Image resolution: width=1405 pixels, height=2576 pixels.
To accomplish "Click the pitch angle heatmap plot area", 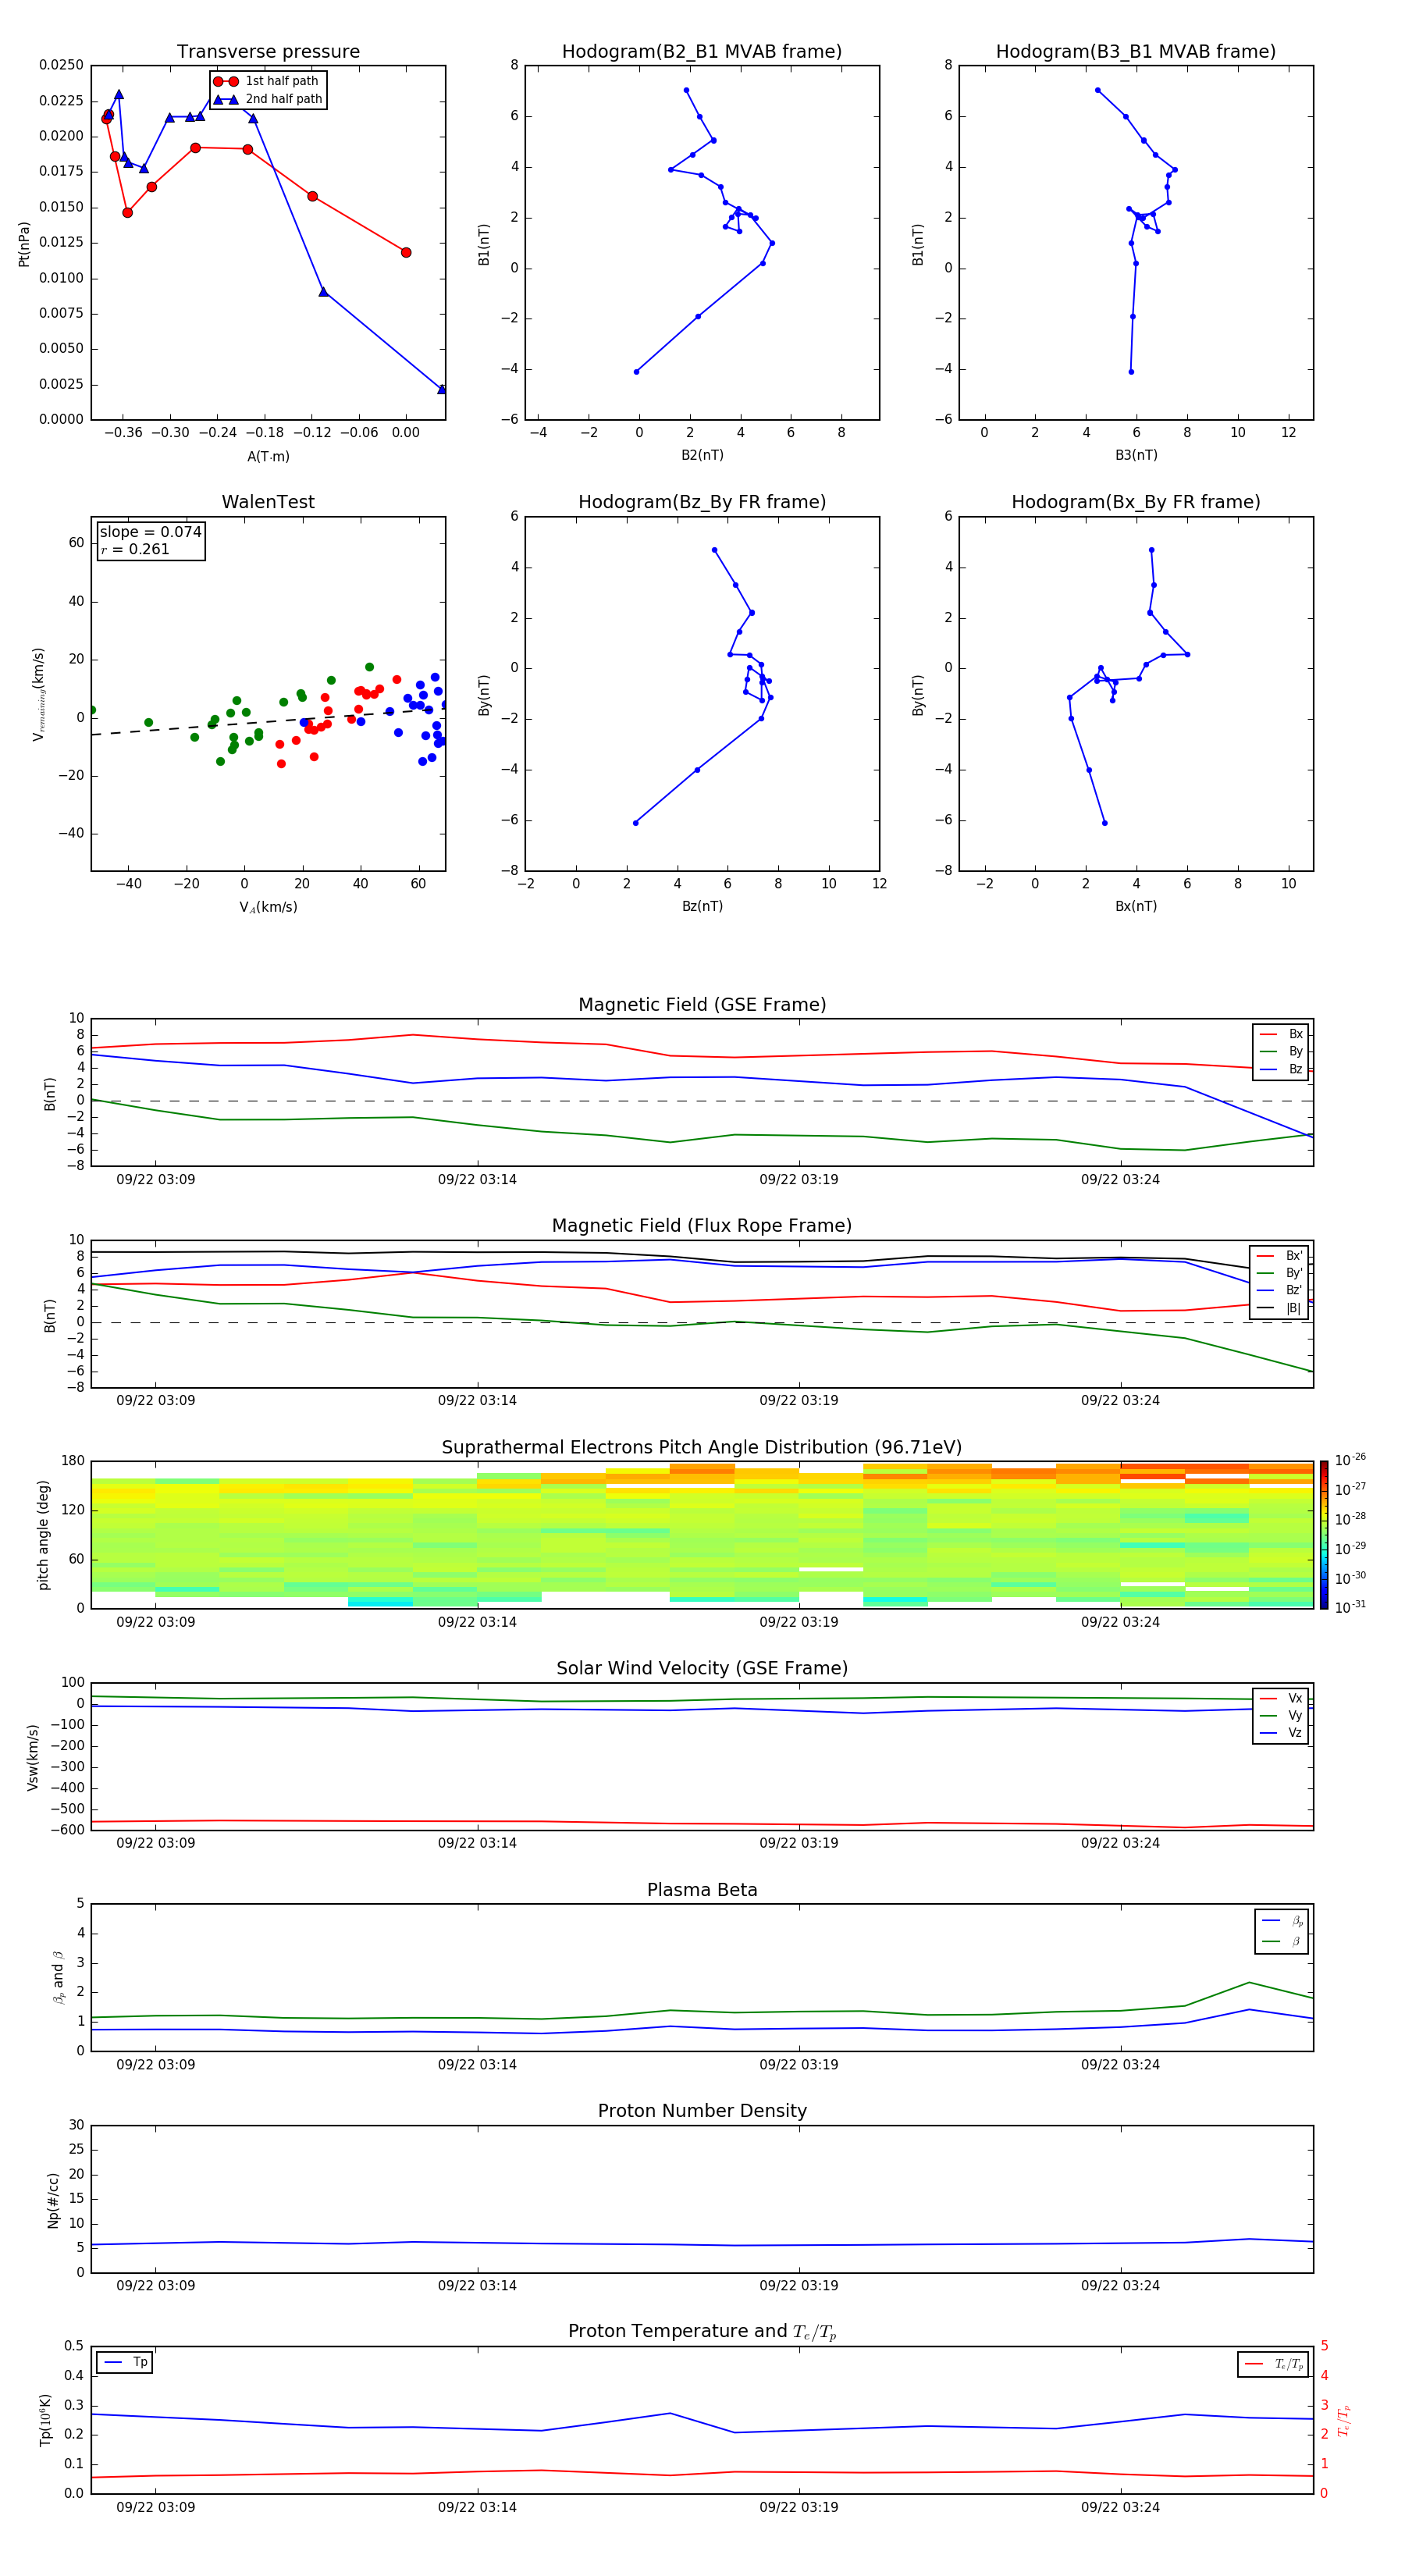I will (x=702, y=1535).
